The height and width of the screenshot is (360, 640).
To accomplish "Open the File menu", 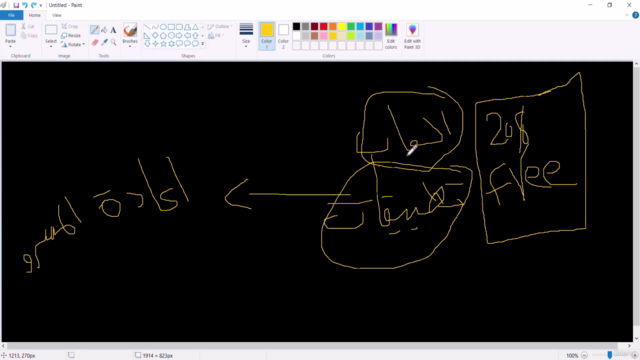I will [11, 15].
